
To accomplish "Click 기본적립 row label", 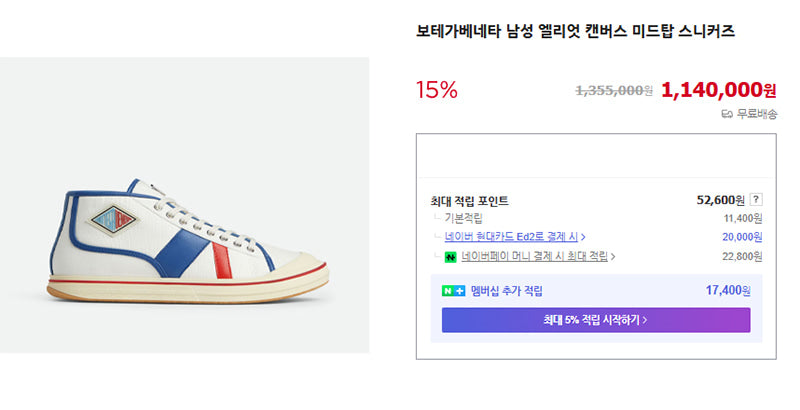I will pyautogui.click(x=463, y=218).
